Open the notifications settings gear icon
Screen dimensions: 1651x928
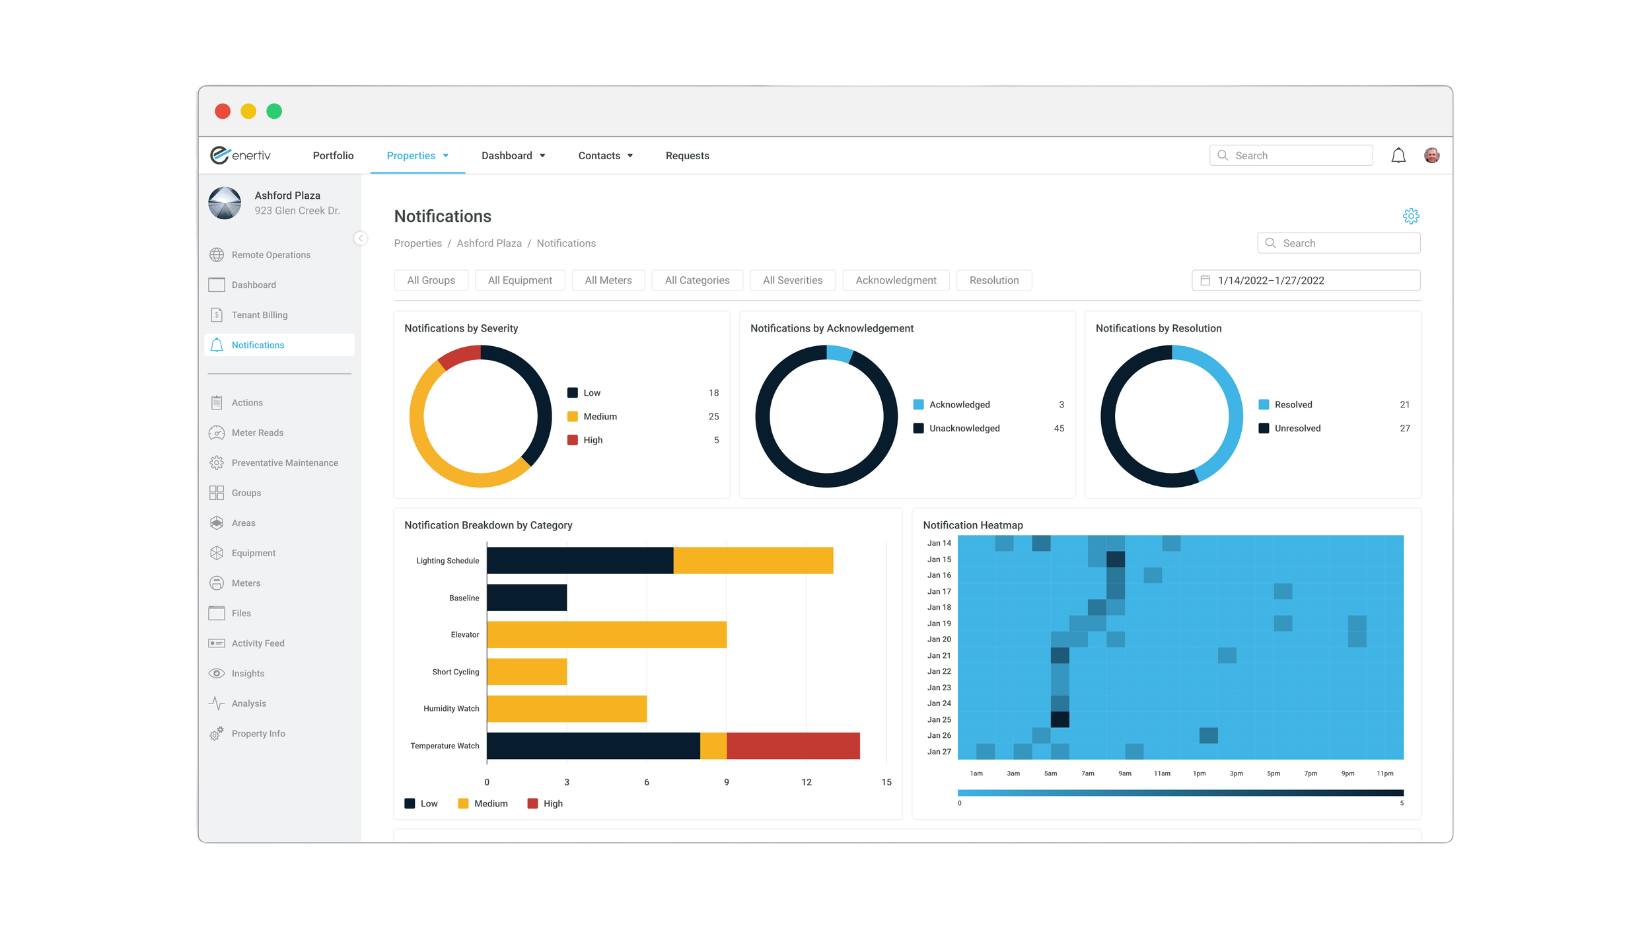tap(1410, 216)
